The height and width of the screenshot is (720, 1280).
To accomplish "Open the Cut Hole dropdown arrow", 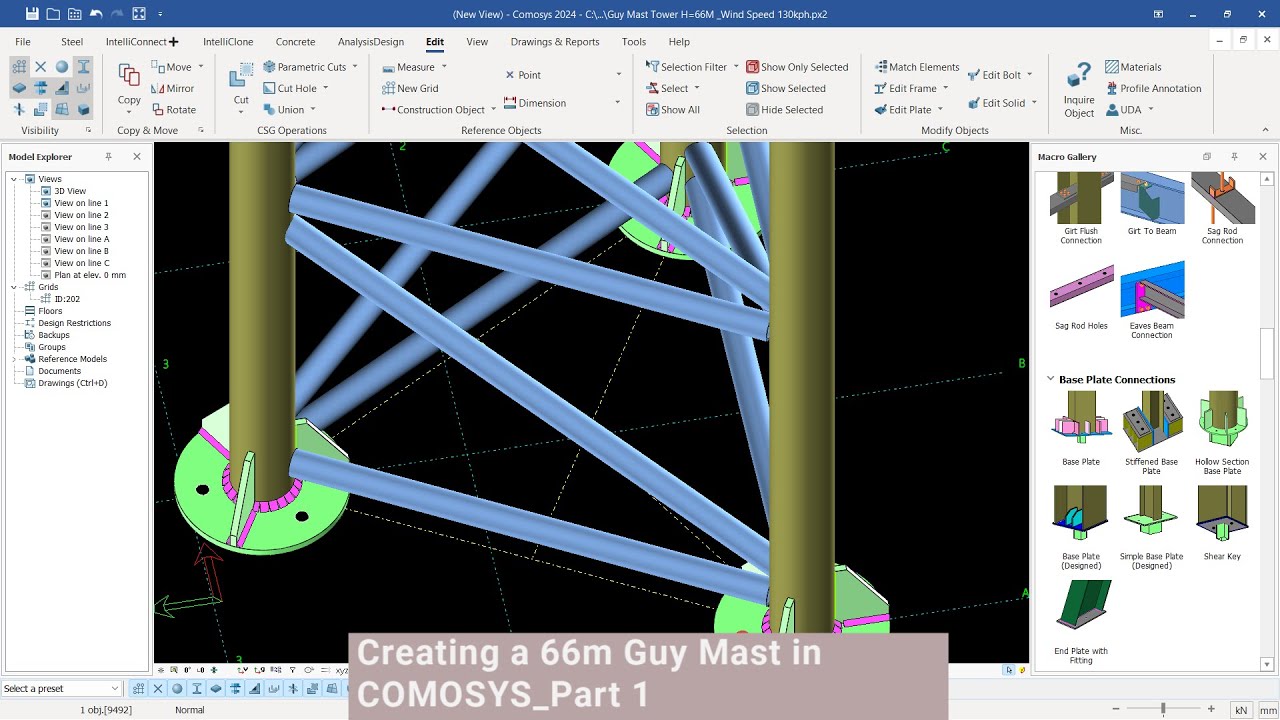I will click(x=326, y=88).
